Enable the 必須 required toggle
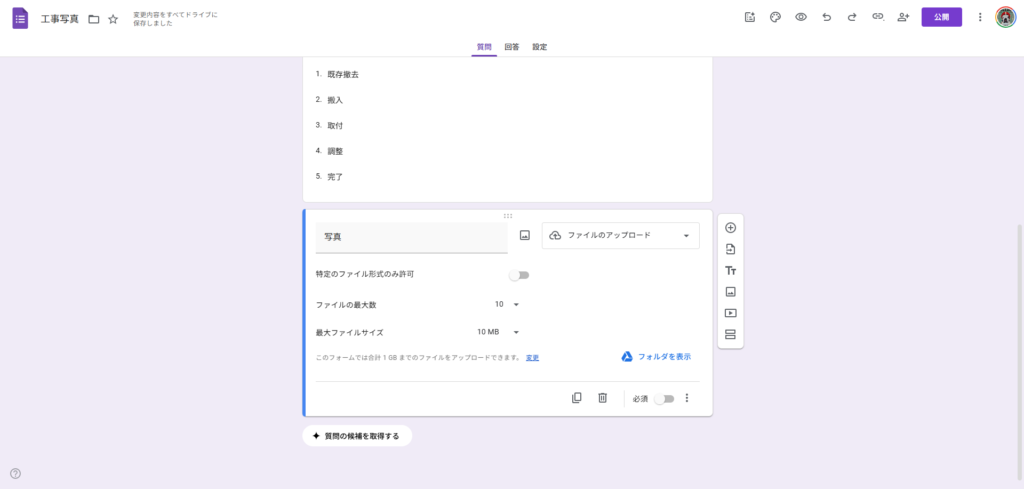Image resolution: width=1024 pixels, height=489 pixels. point(664,399)
